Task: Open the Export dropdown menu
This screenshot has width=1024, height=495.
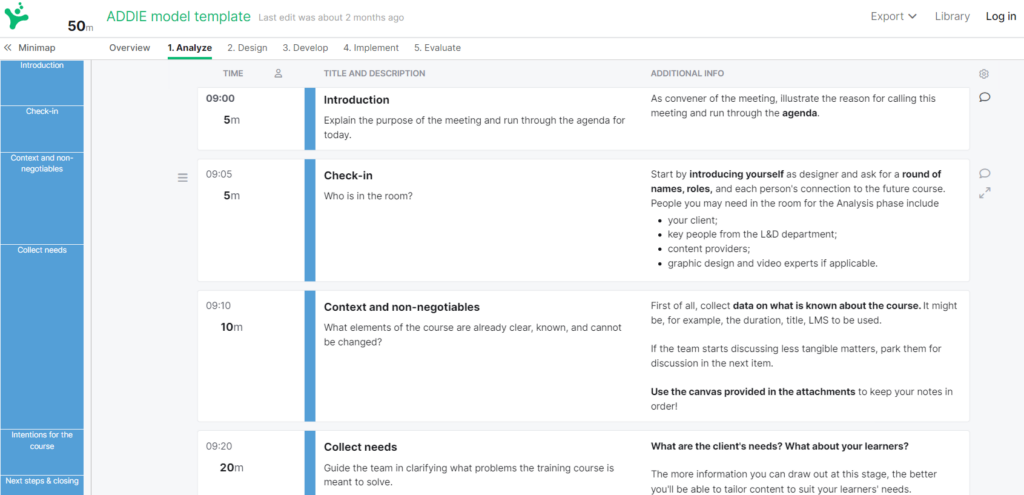Action: 893,17
